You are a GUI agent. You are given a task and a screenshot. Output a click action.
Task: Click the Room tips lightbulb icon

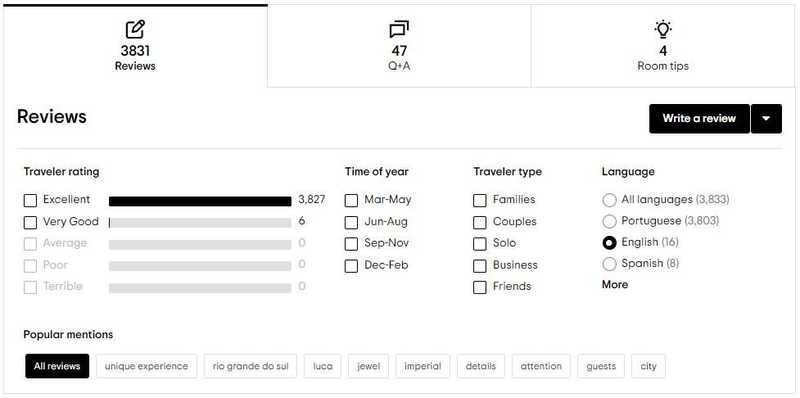[x=663, y=30]
